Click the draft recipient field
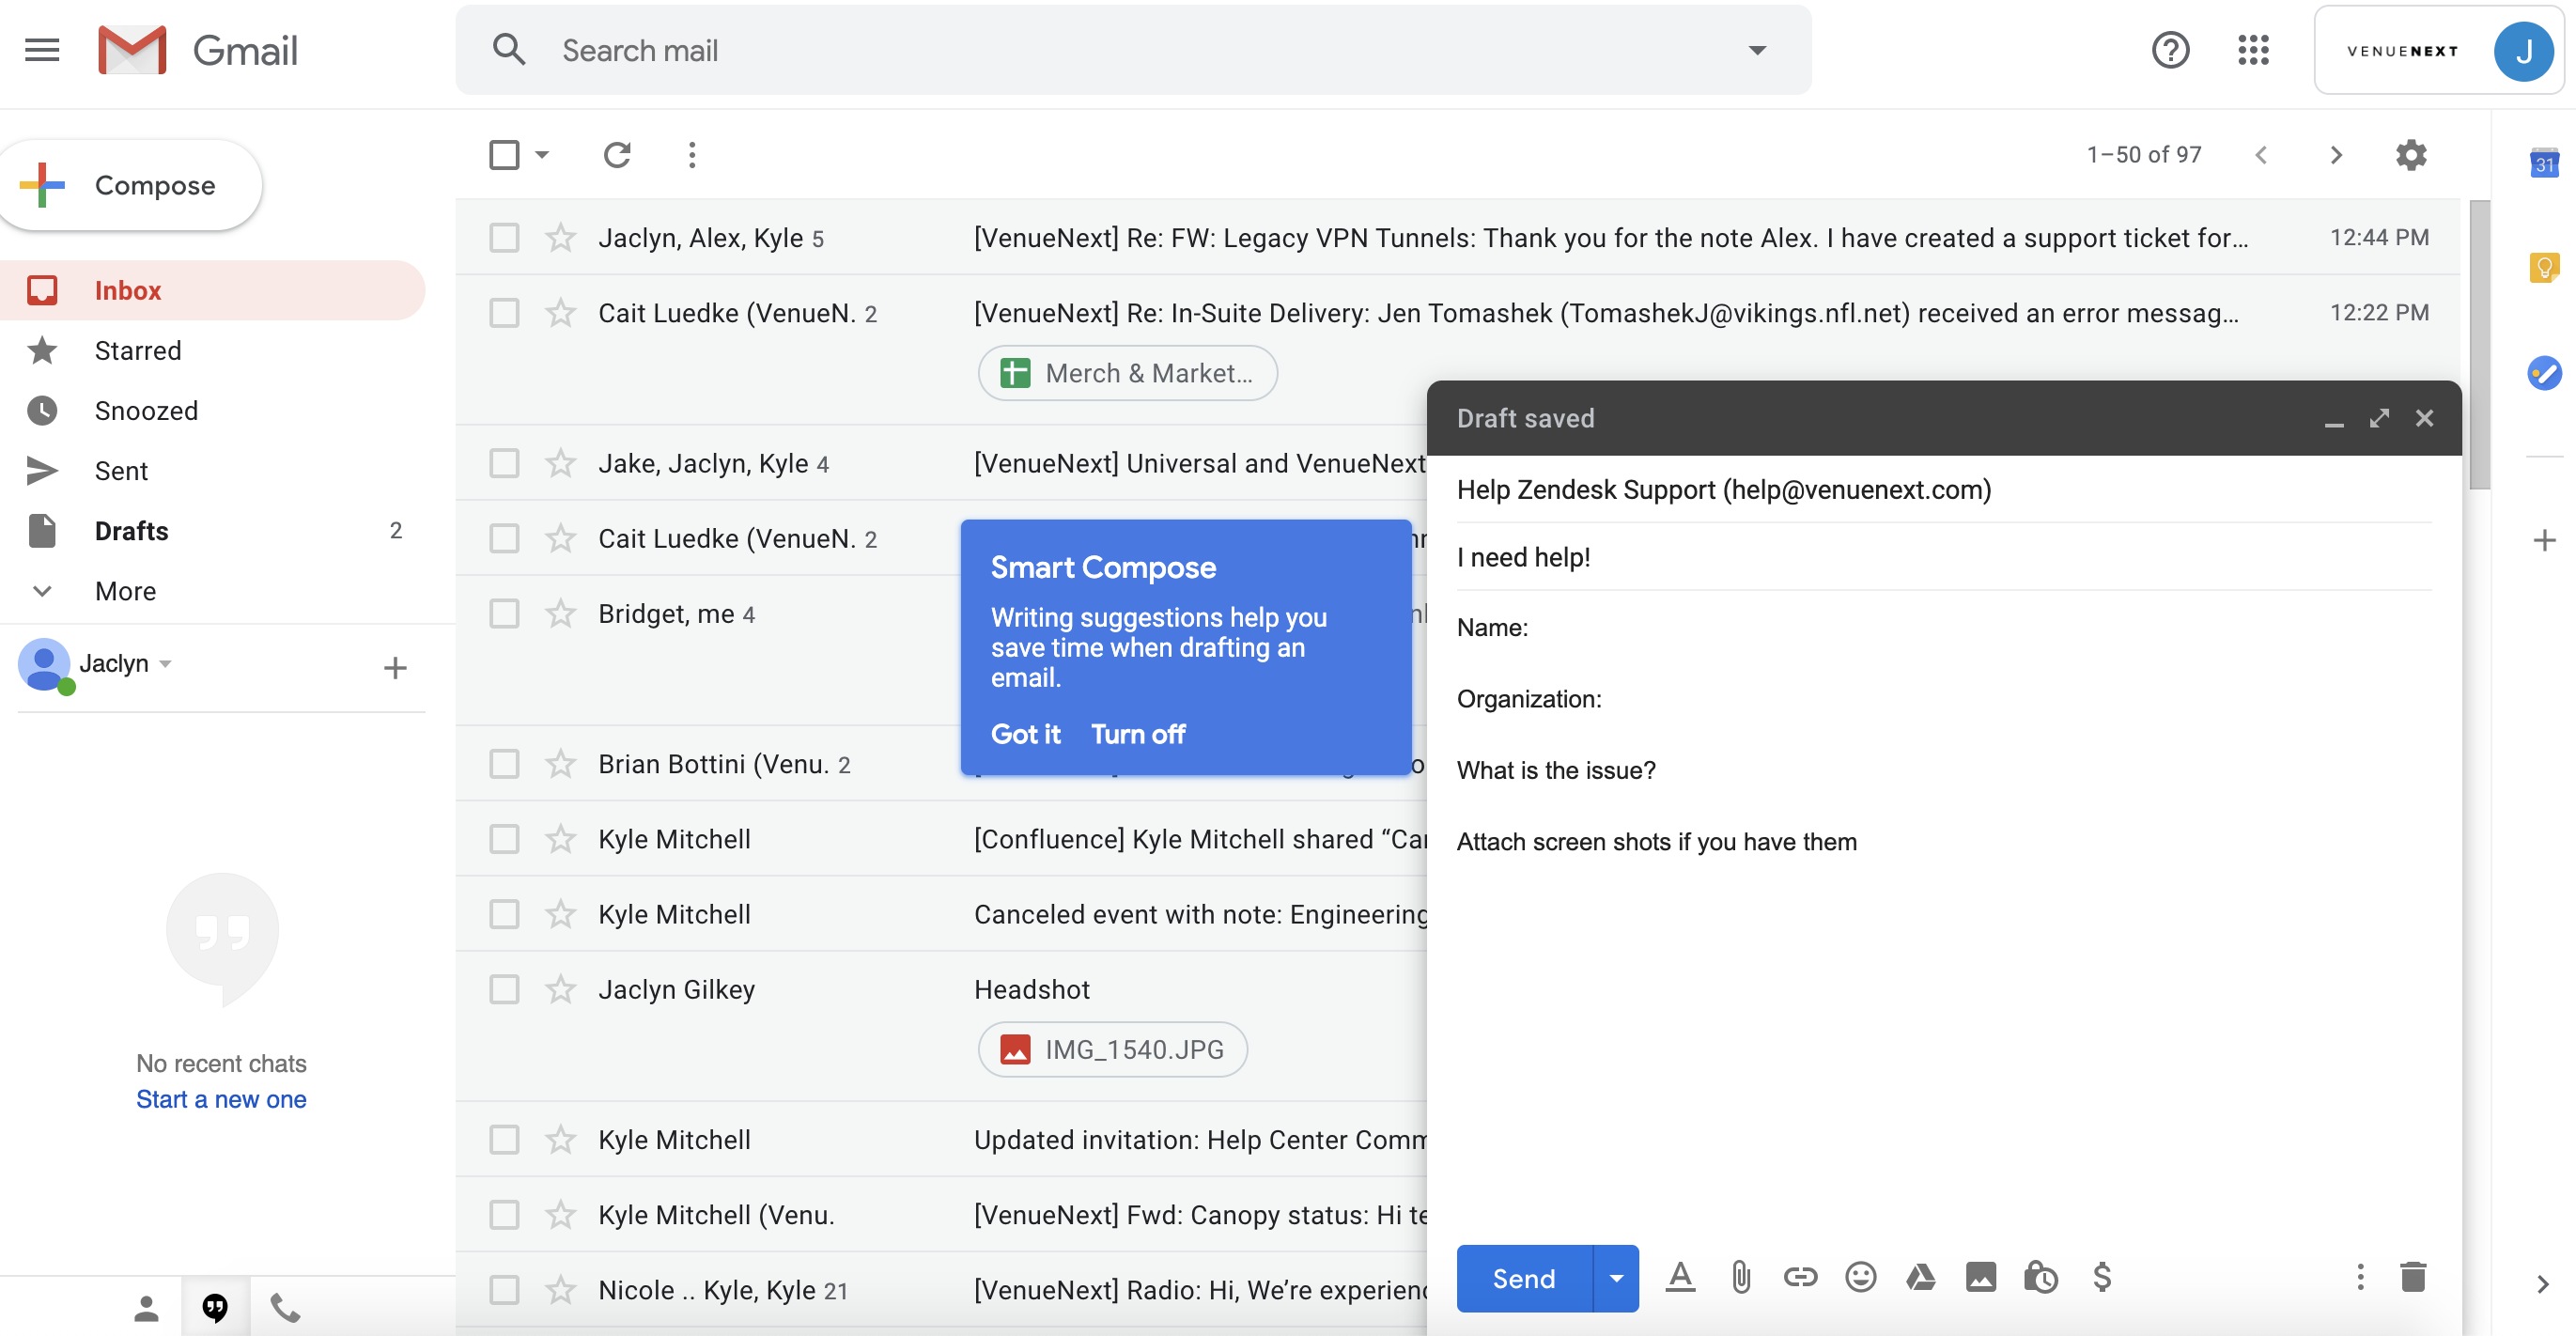Viewport: 2576px width, 1336px height. coord(1943,489)
